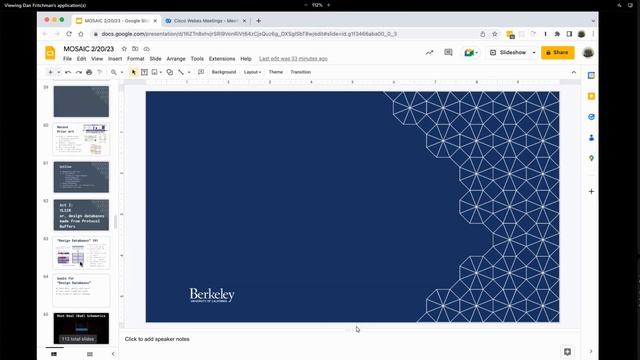Viewport: 640px width, 360px height.
Task: Select the 'Recent Prior Art' slide thumbnail
Action: [81, 139]
